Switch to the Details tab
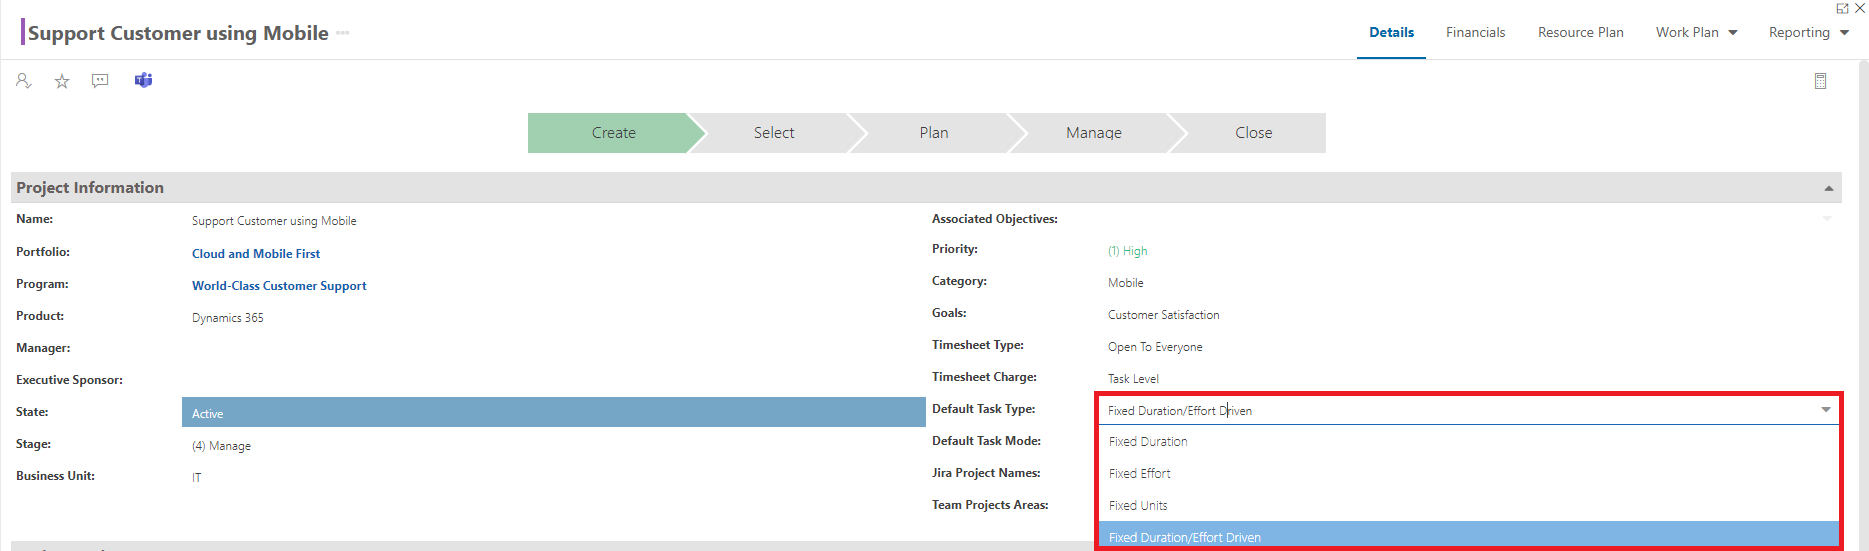The width and height of the screenshot is (1869, 551). pyautogui.click(x=1391, y=32)
